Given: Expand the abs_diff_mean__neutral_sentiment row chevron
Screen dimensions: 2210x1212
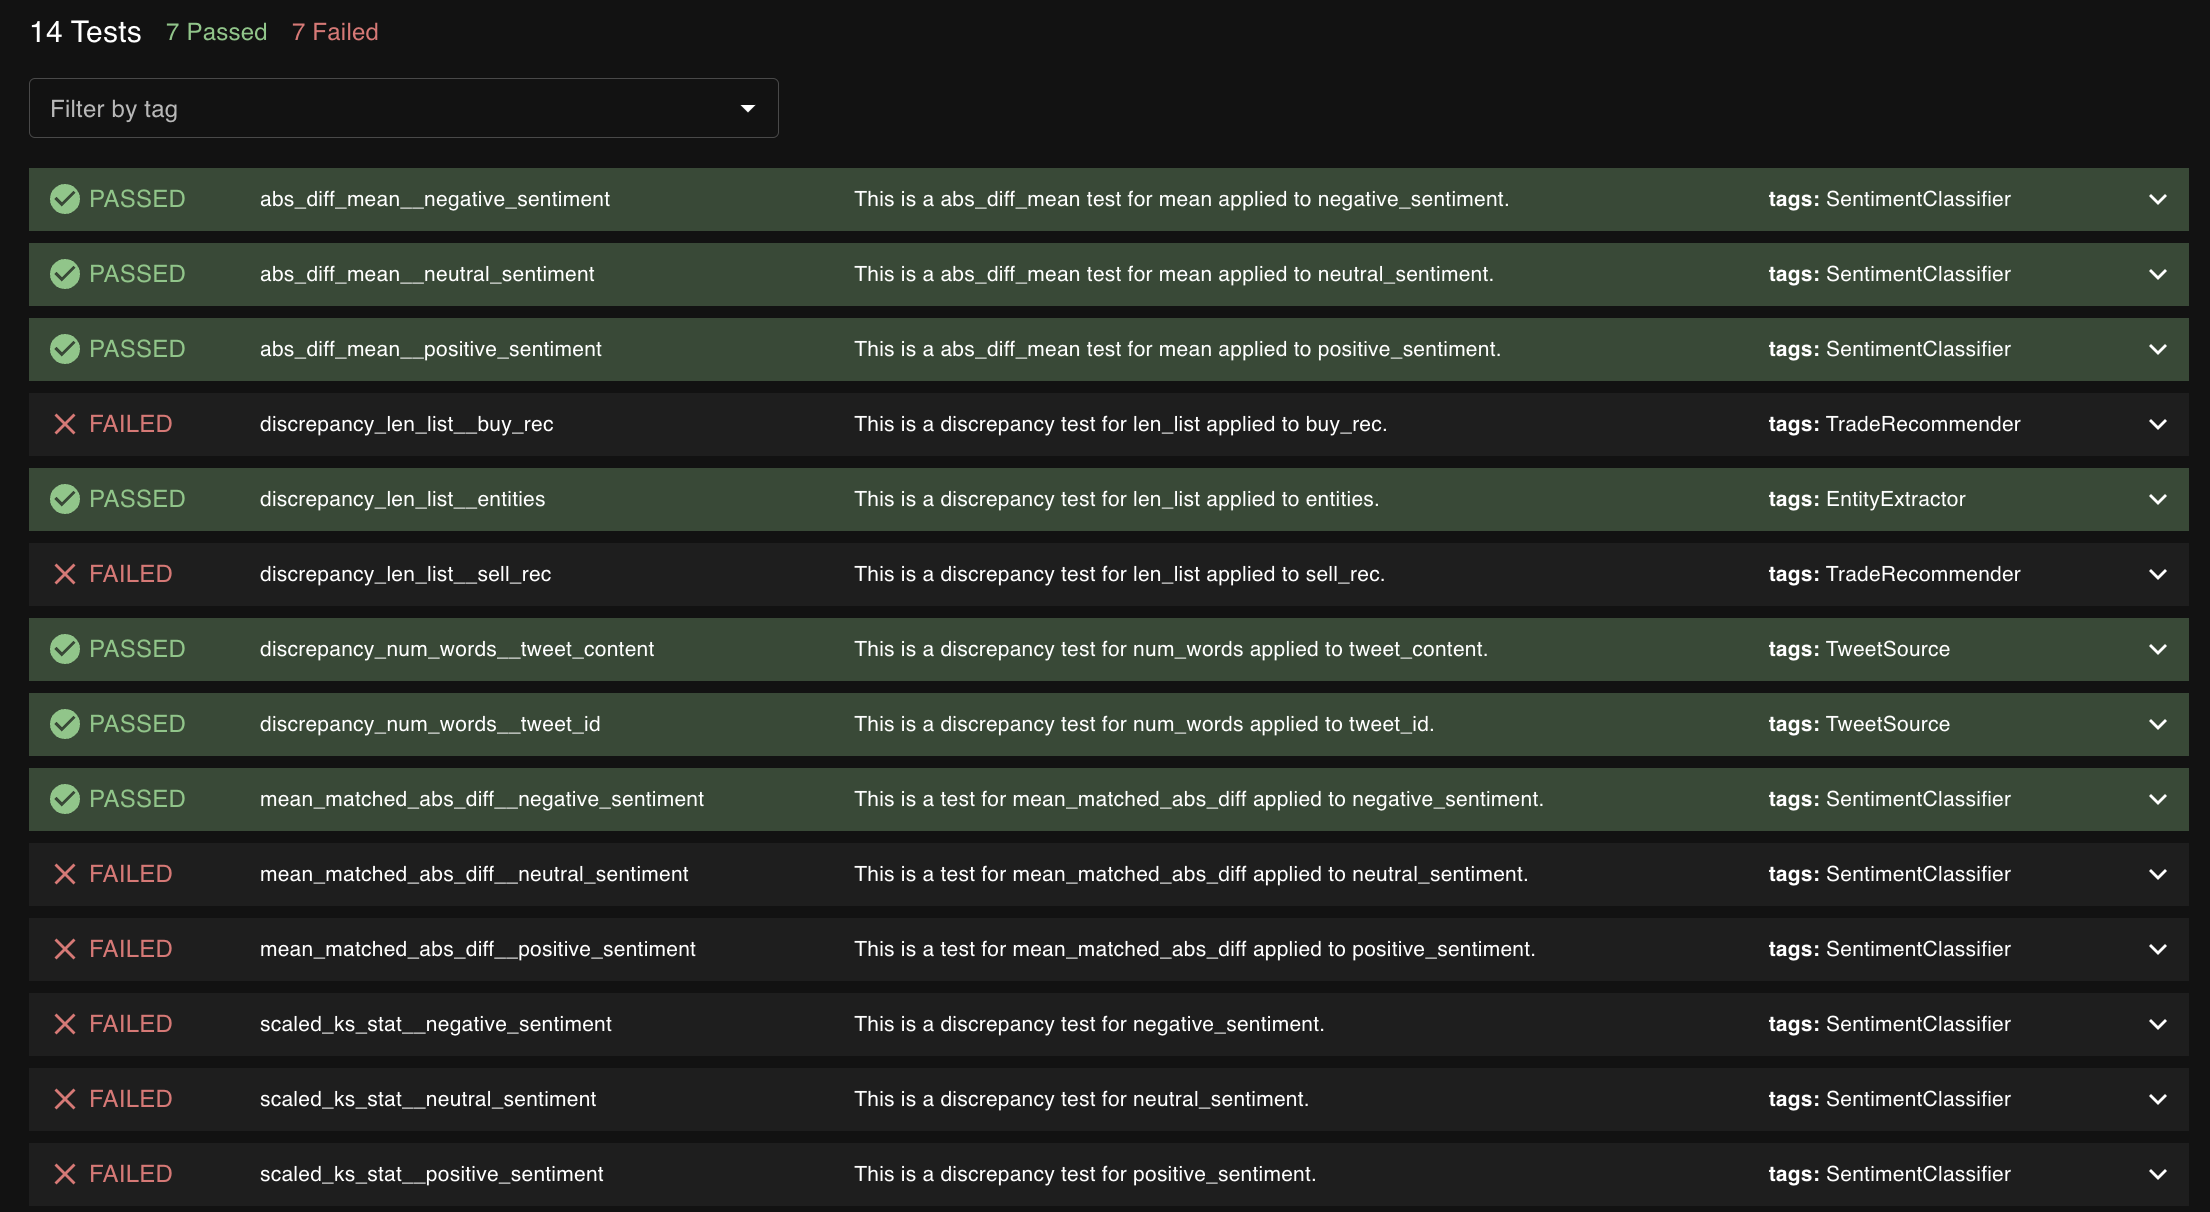Looking at the screenshot, I should coord(2157,274).
